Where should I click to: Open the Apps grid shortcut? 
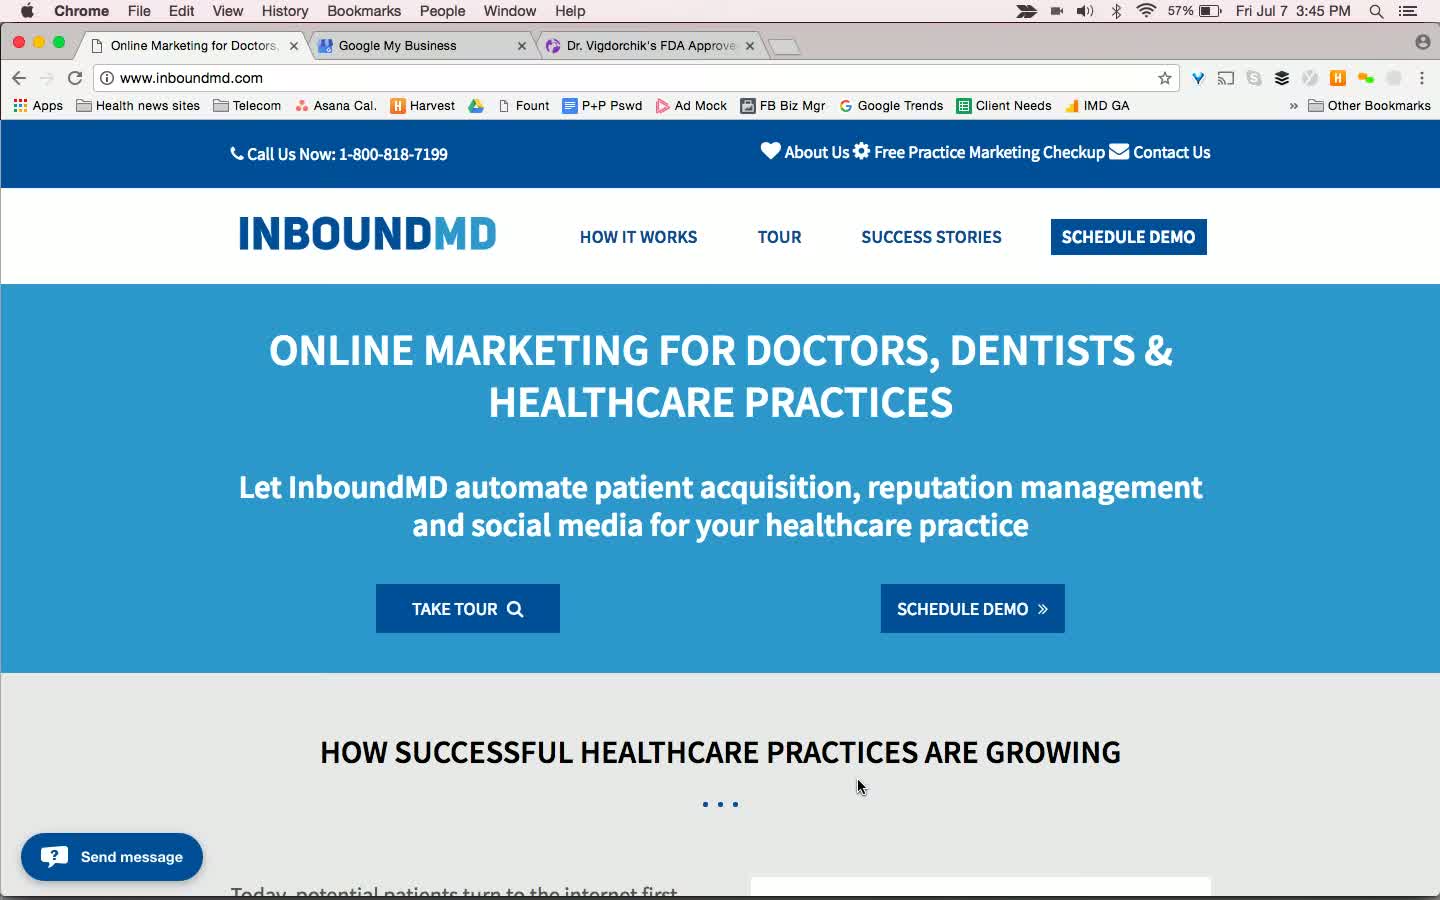pyautogui.click(x=38, y=106)
